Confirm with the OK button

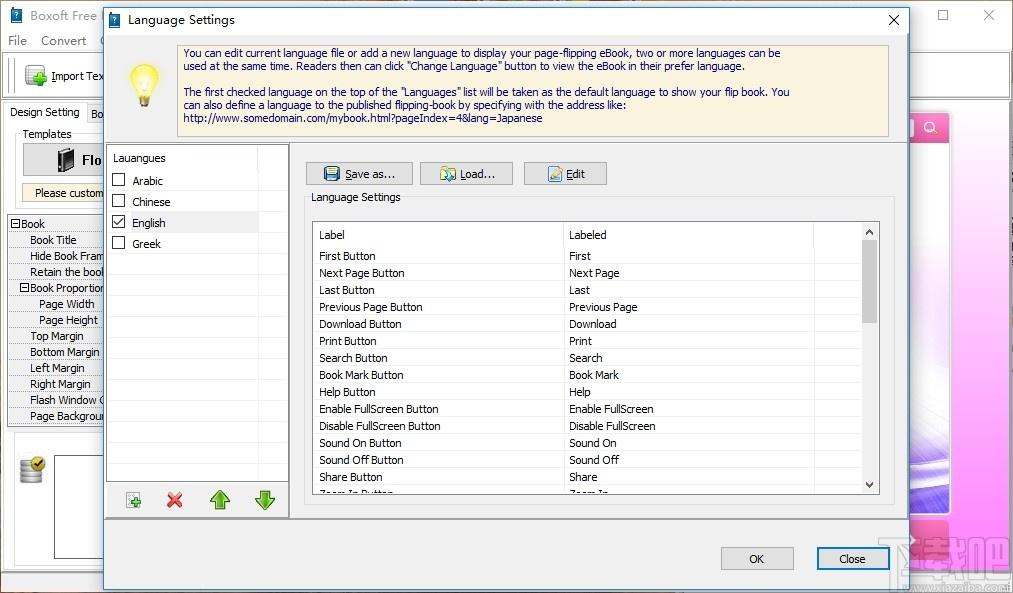point(757,559)
